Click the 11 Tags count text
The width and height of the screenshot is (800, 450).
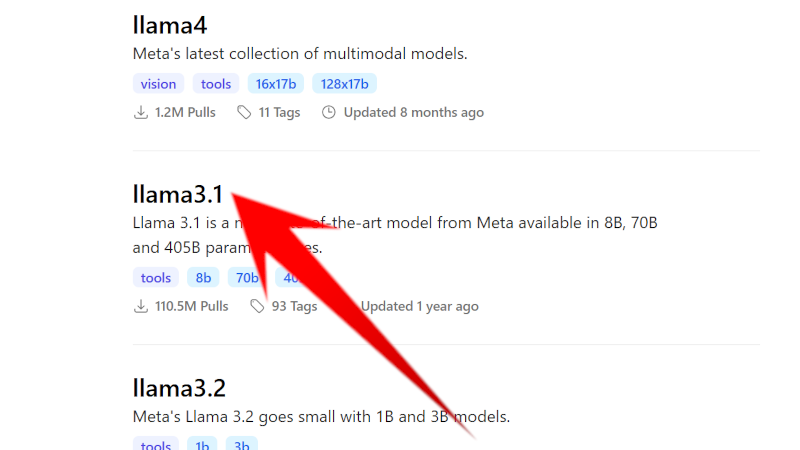point(279,113)
